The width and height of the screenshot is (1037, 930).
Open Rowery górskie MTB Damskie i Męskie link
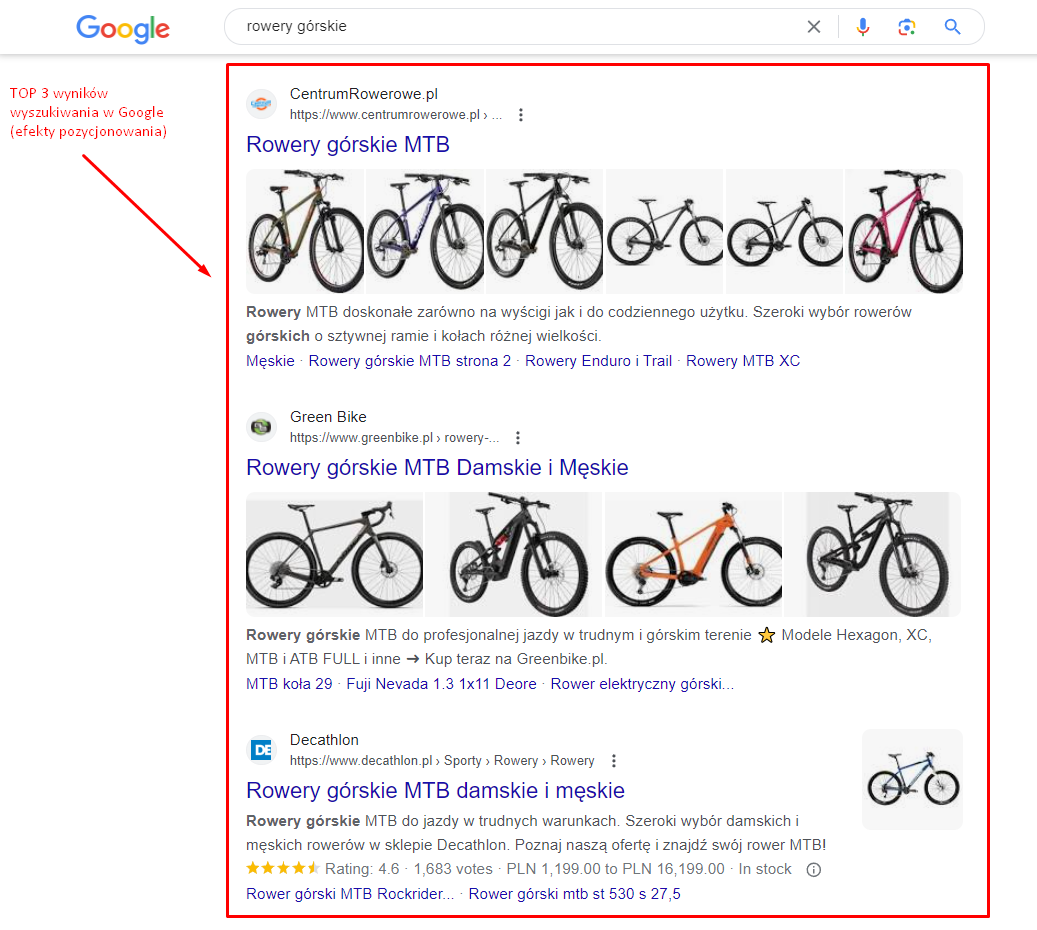pyautogui.click(x=437, y=468)
